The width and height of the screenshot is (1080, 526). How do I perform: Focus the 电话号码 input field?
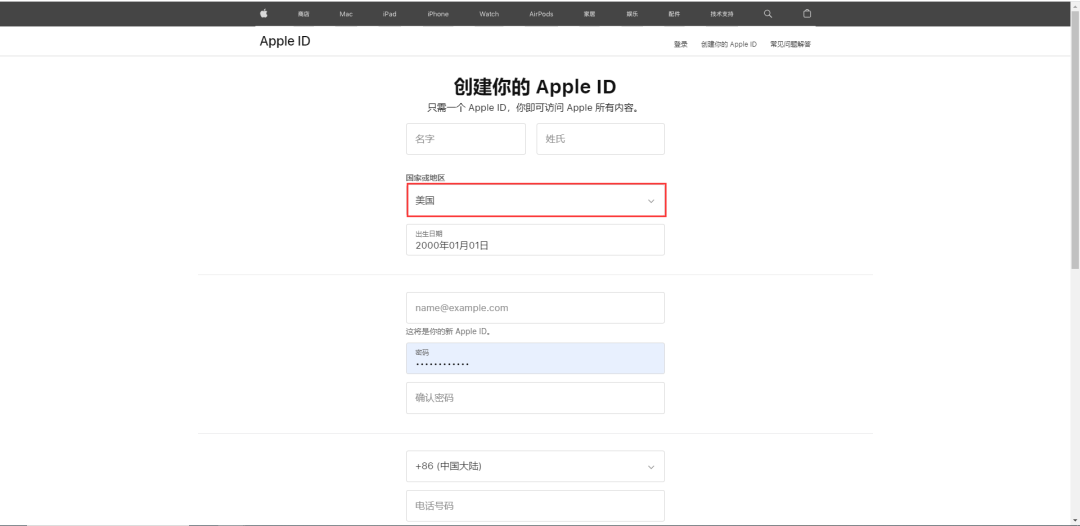(535, 505)
